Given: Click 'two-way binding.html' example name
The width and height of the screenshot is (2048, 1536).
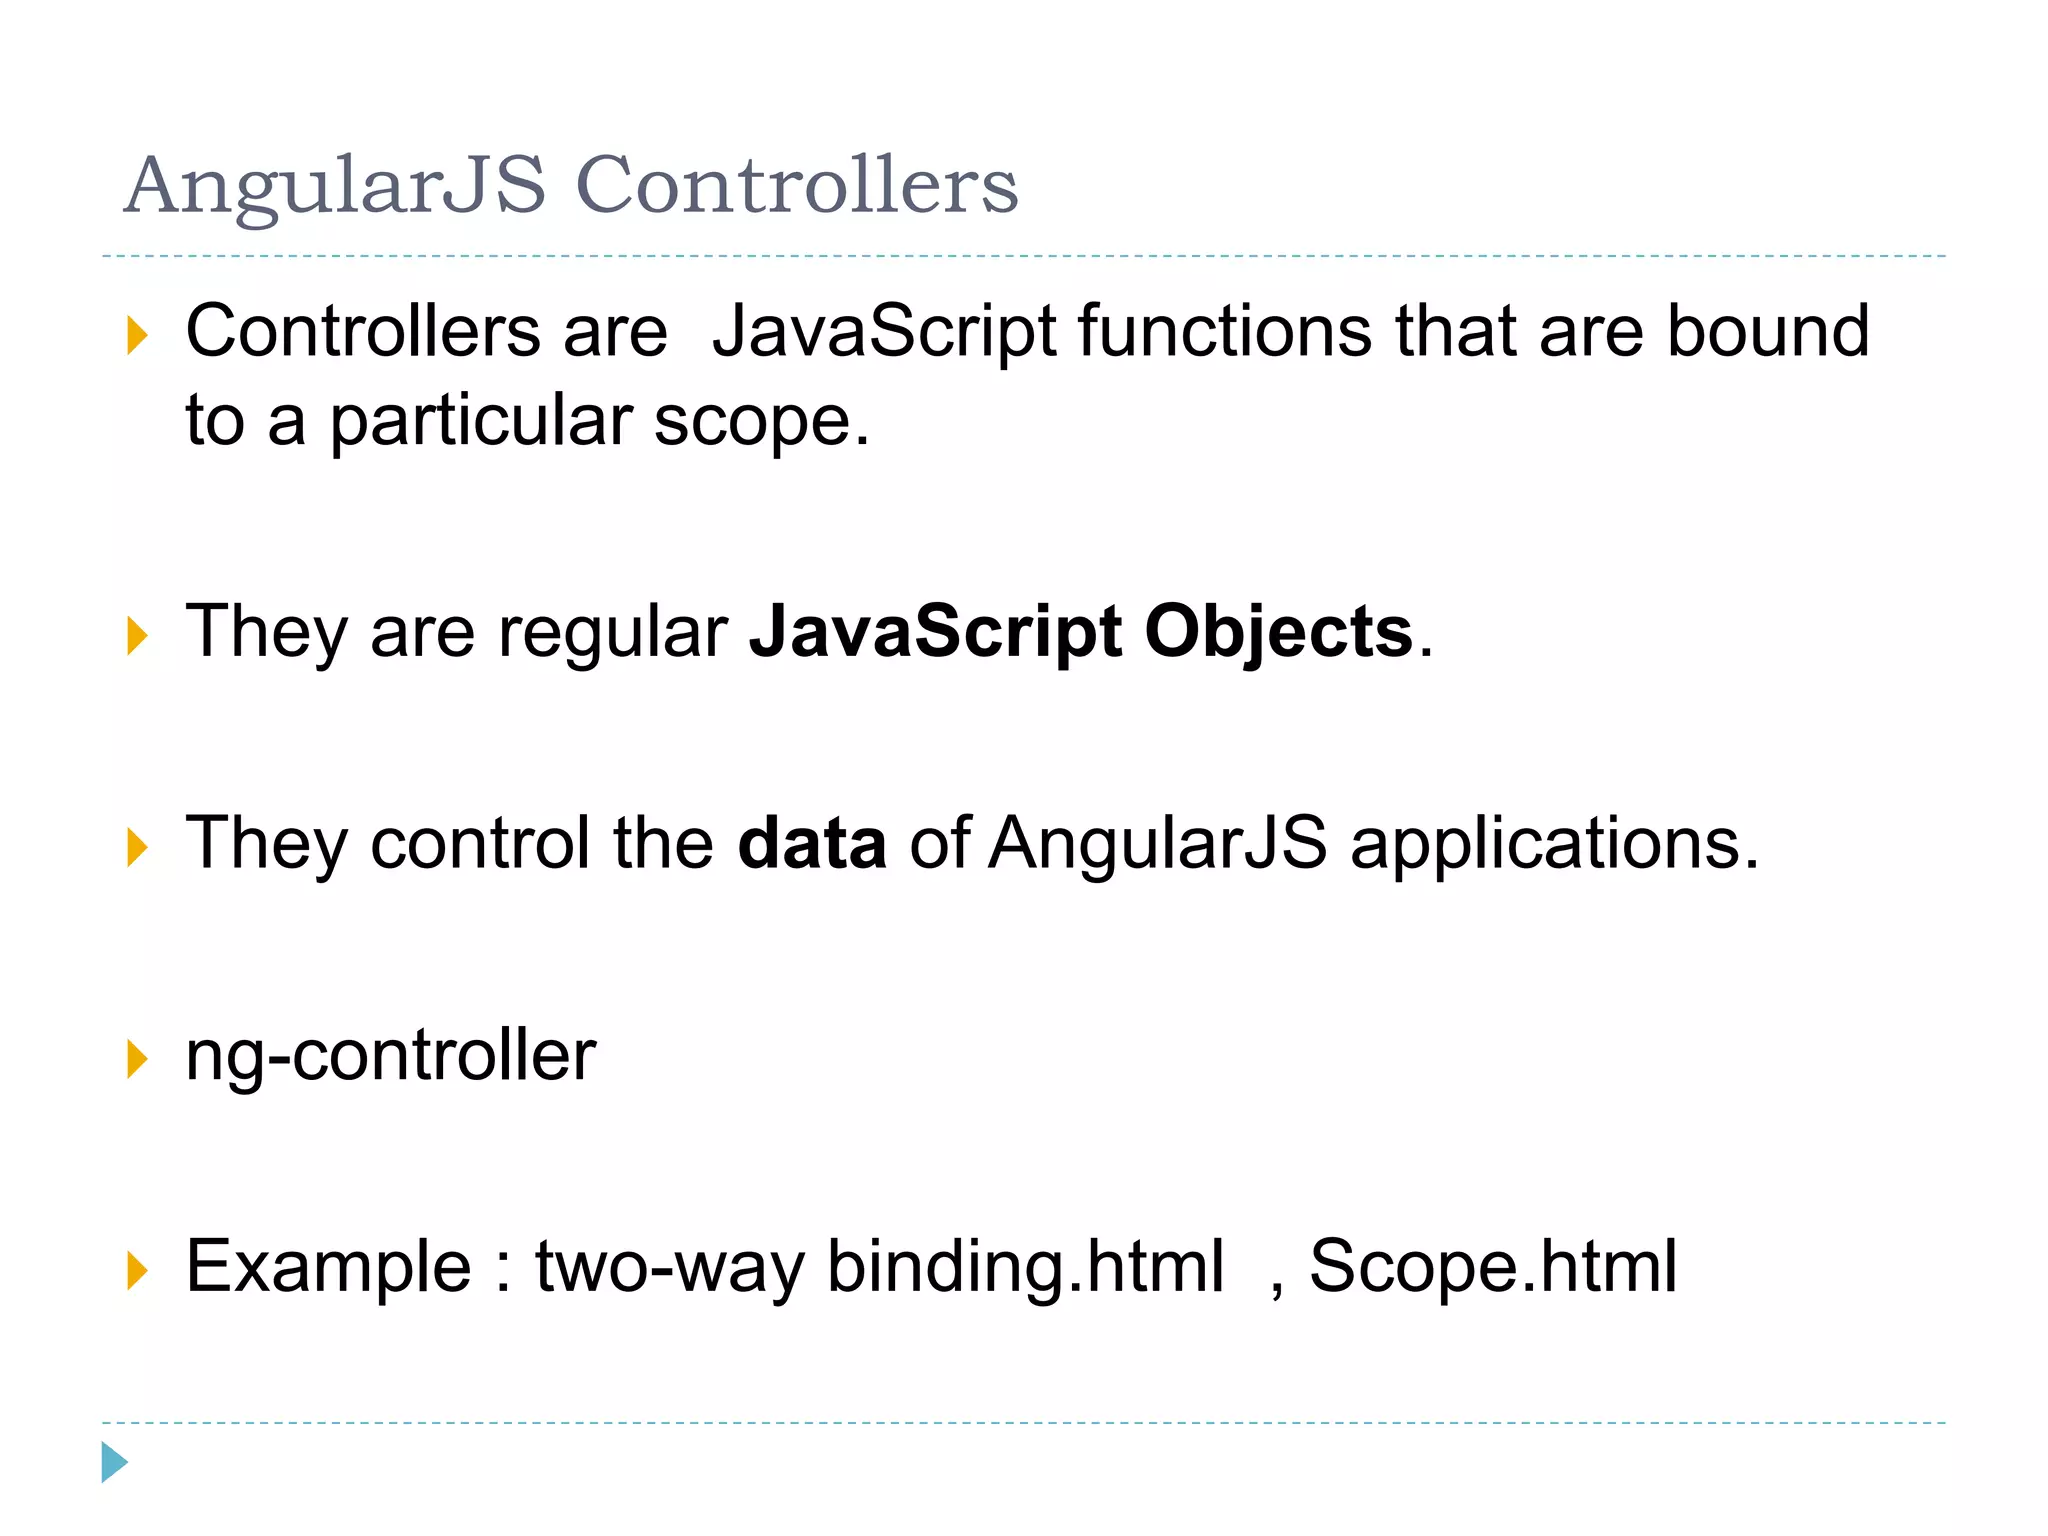Looking at the screenshot, I should click(880, 1268).
